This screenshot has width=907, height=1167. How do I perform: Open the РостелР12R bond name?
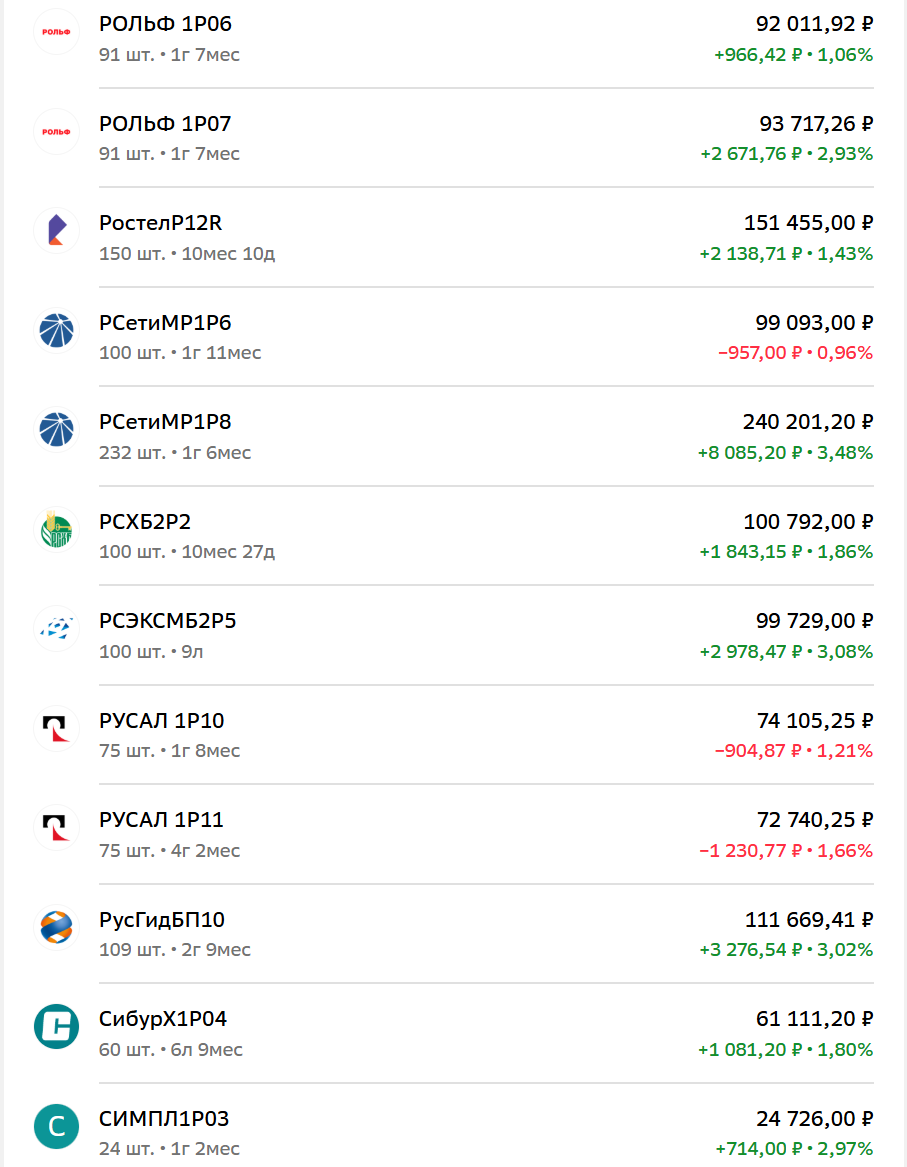point(161,223)
